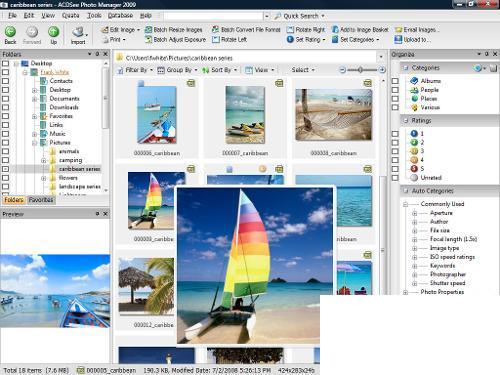Click zoom-in plus on thumbnail slider
Viewport: 500px width, 375px height.
[382, 70]
